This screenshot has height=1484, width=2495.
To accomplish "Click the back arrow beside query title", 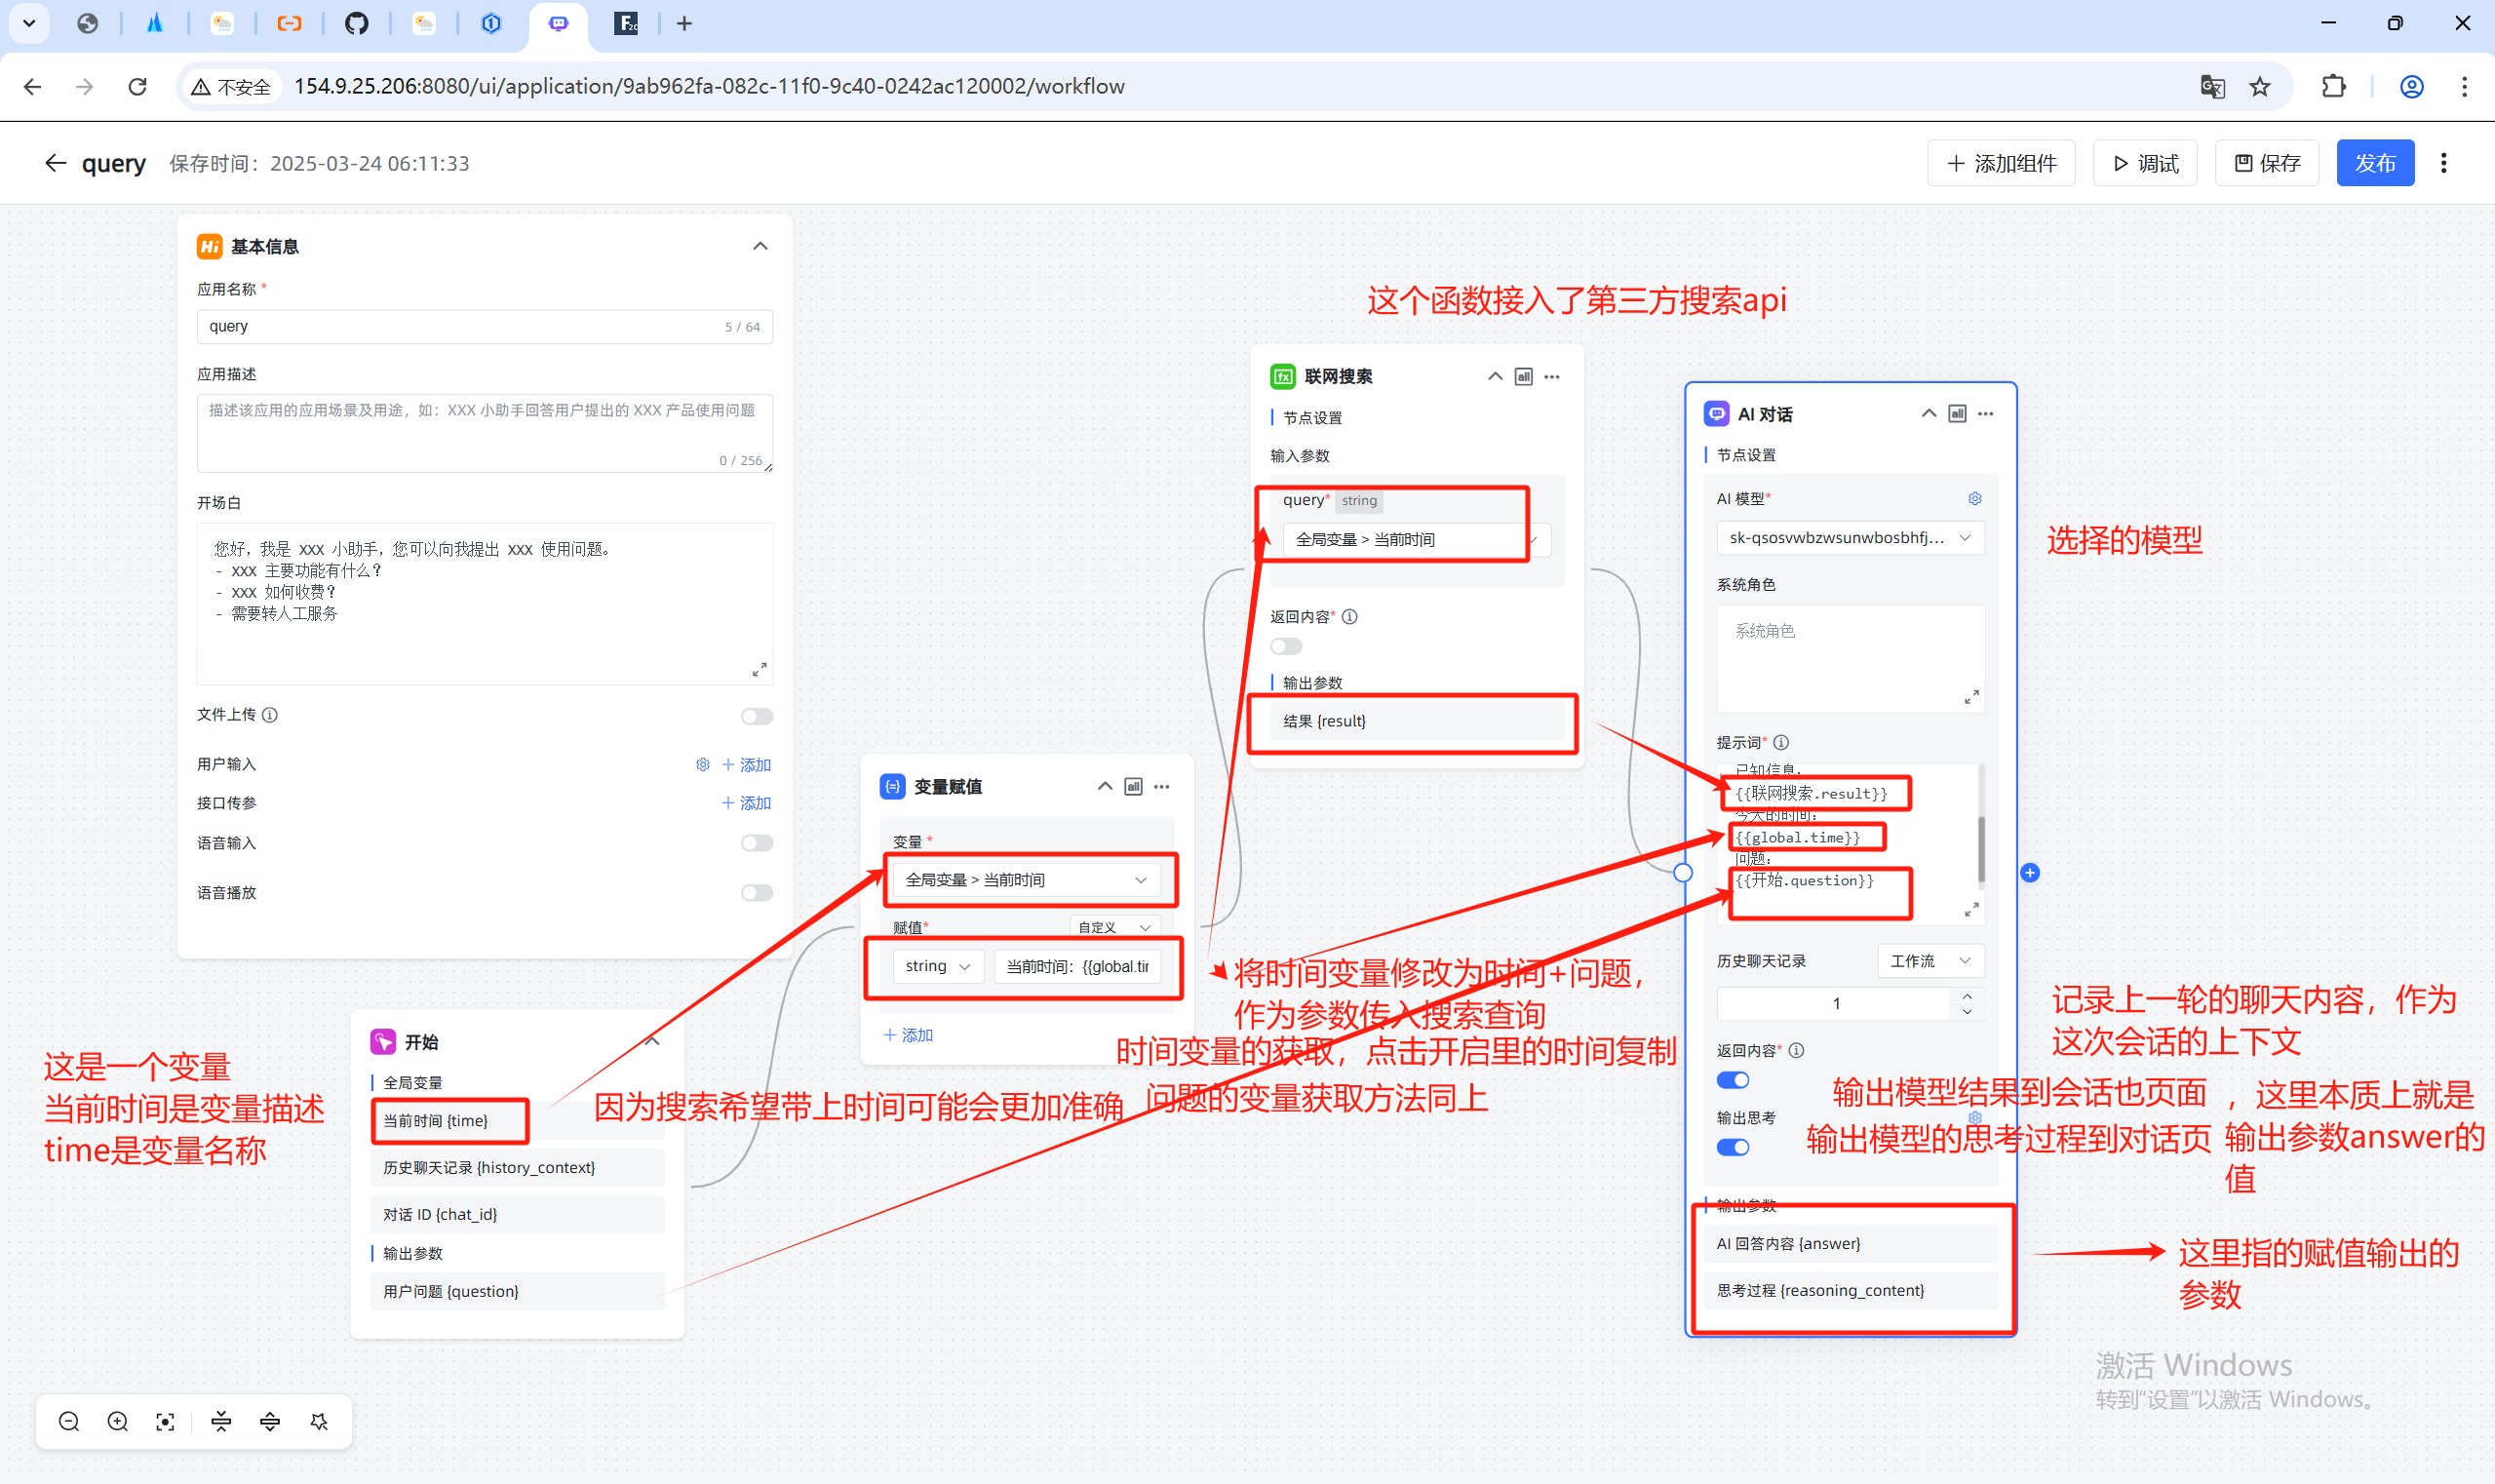I will point(55,163).
